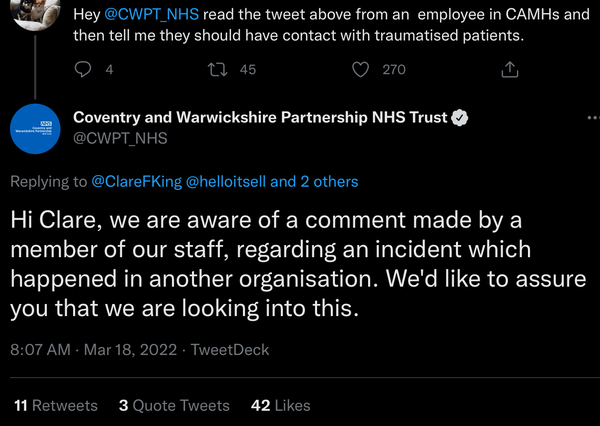Click the 270 likes count on the top tweet

(394, 69)
